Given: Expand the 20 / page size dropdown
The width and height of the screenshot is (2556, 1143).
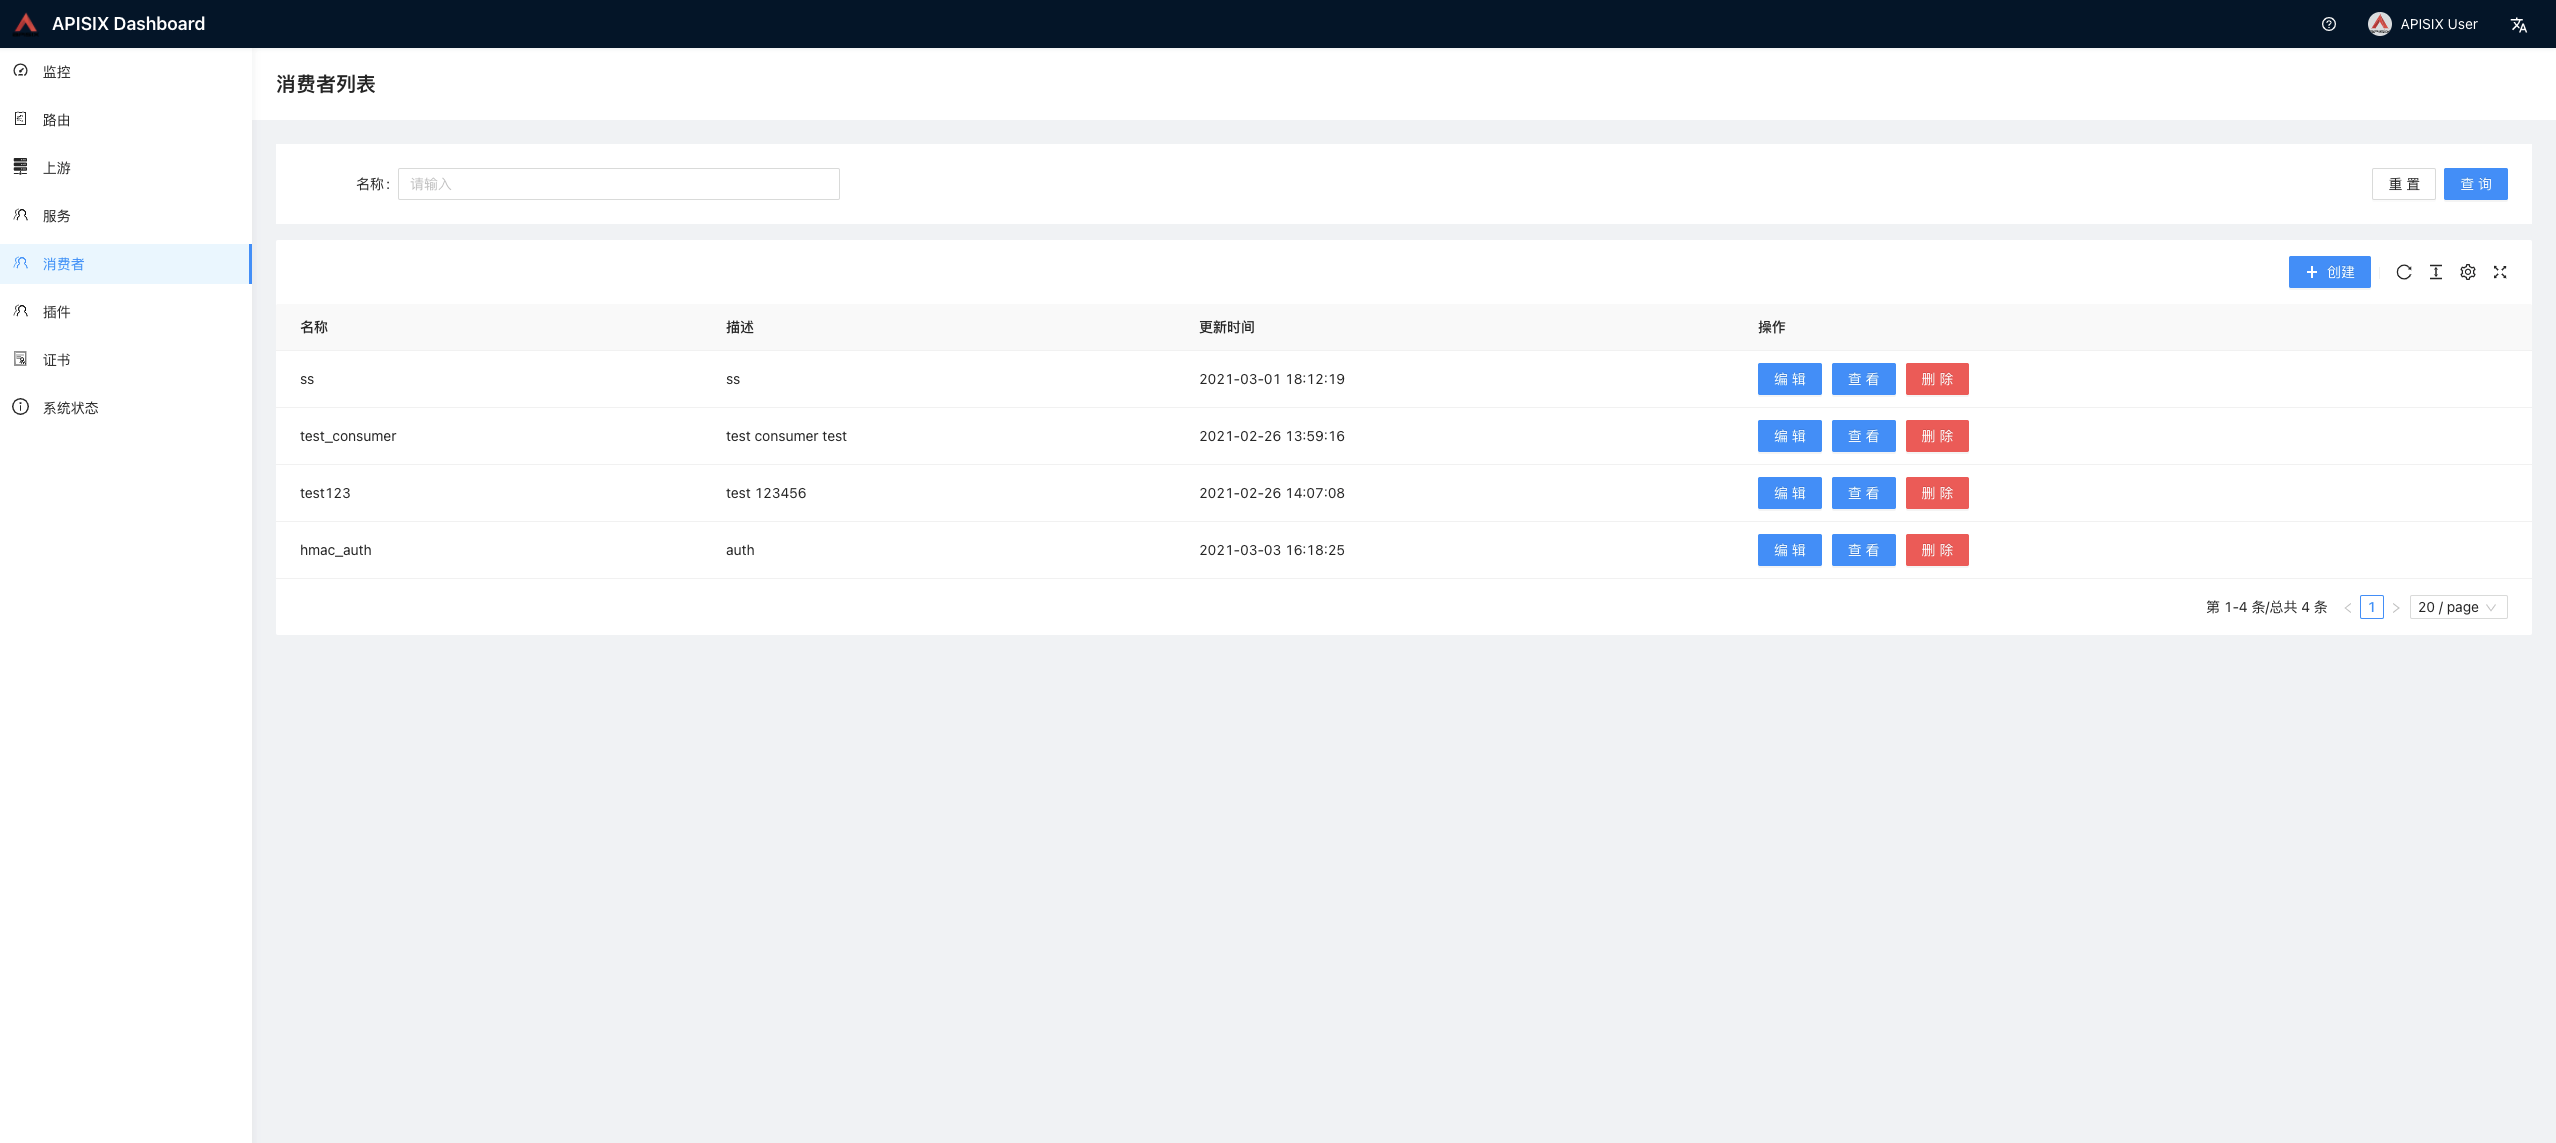Looking at the screenshot, I should pyautogui.click(x=2457, y=607).
